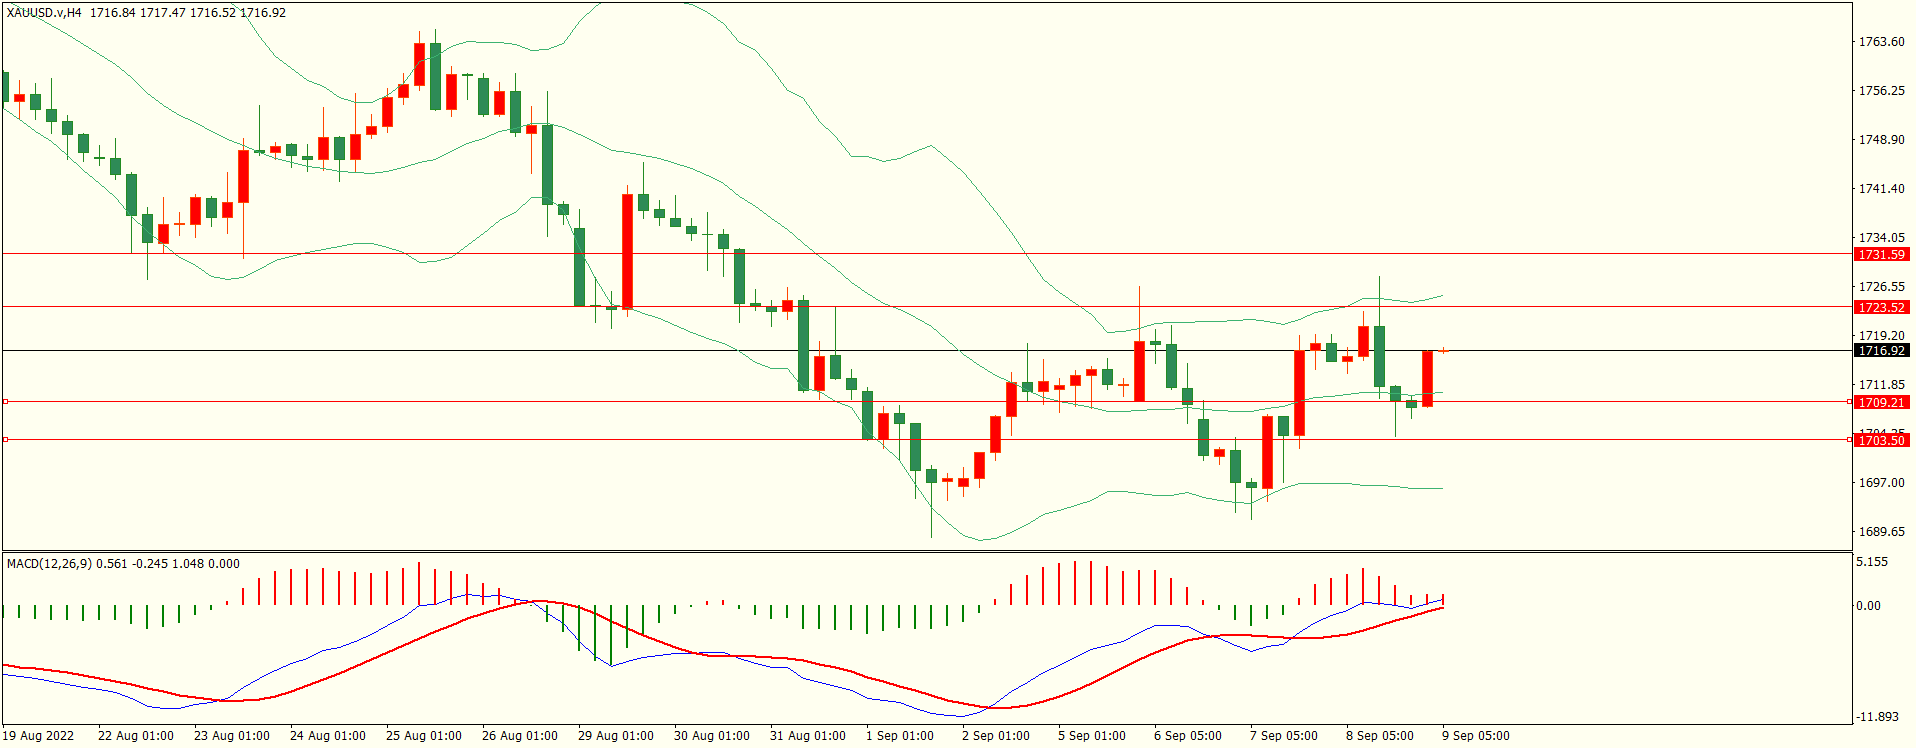
Task: Click the 1711.85 price scale value
Action: 1881,385
